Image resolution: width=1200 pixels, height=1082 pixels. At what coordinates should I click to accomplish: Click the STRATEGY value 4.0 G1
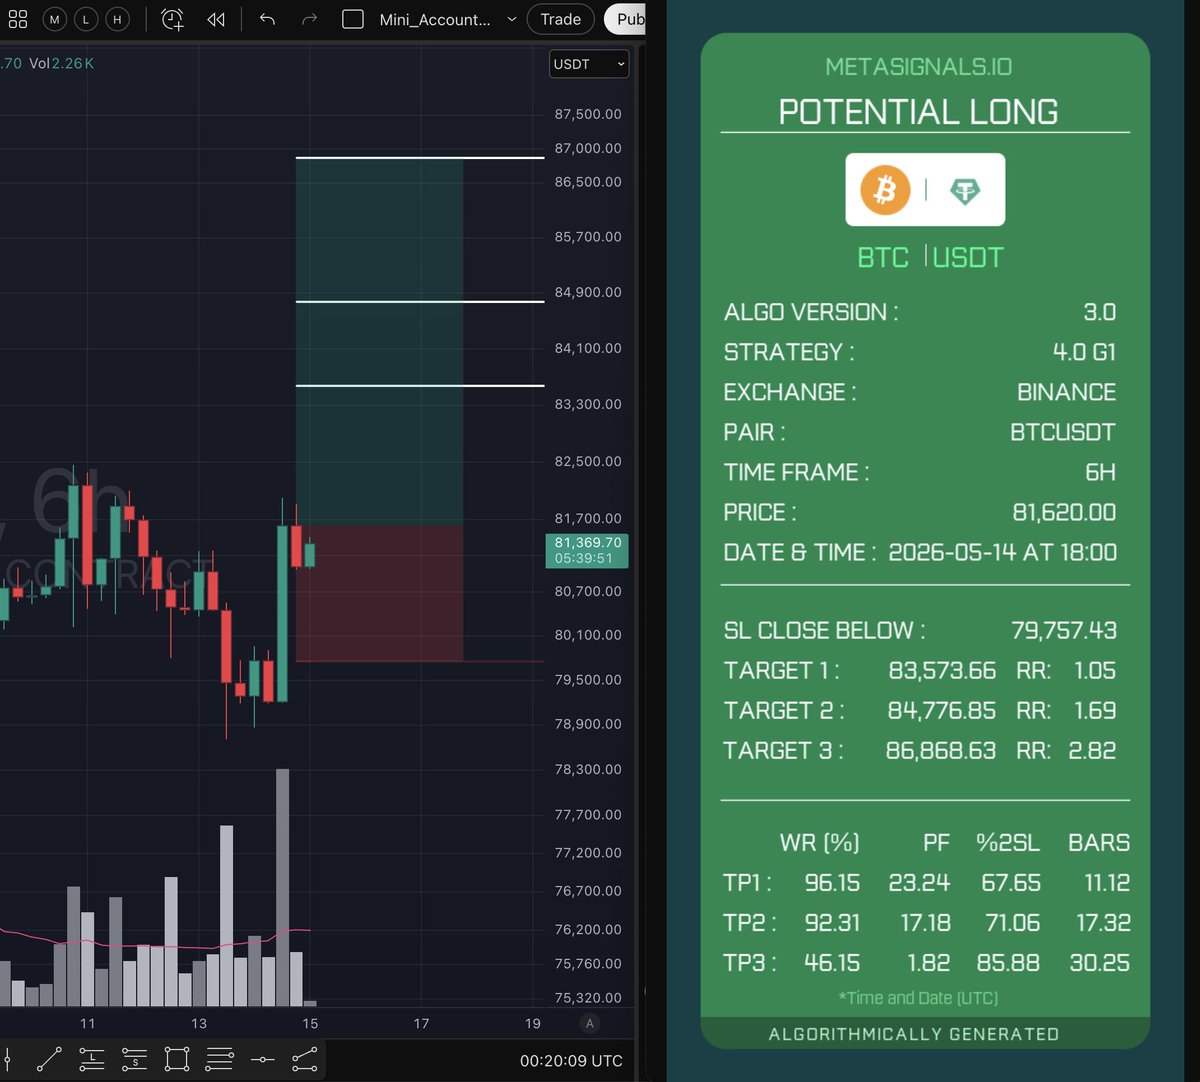(x=1084, y=352)
